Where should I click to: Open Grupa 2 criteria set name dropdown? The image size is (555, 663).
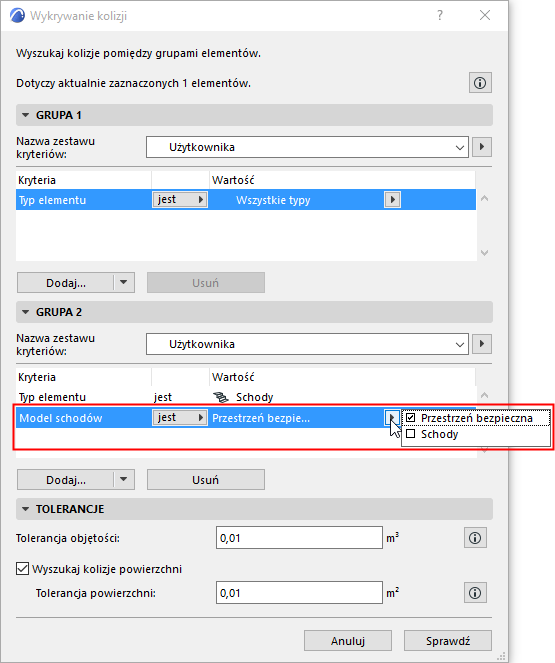point(307,344)
